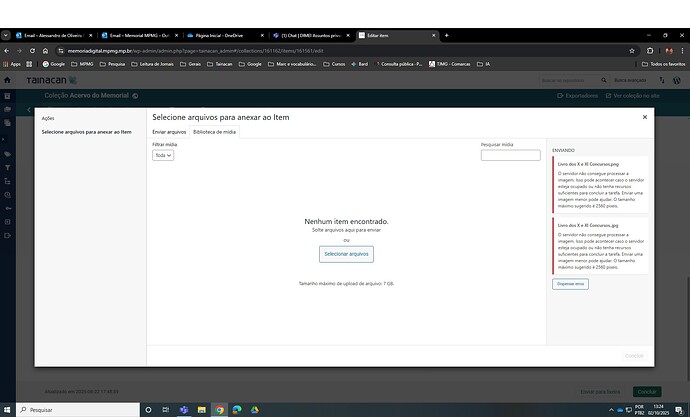Screen dimensions: 690x417
Task: Expand the collapsed sidebar arrow
Action: (3, 139)
